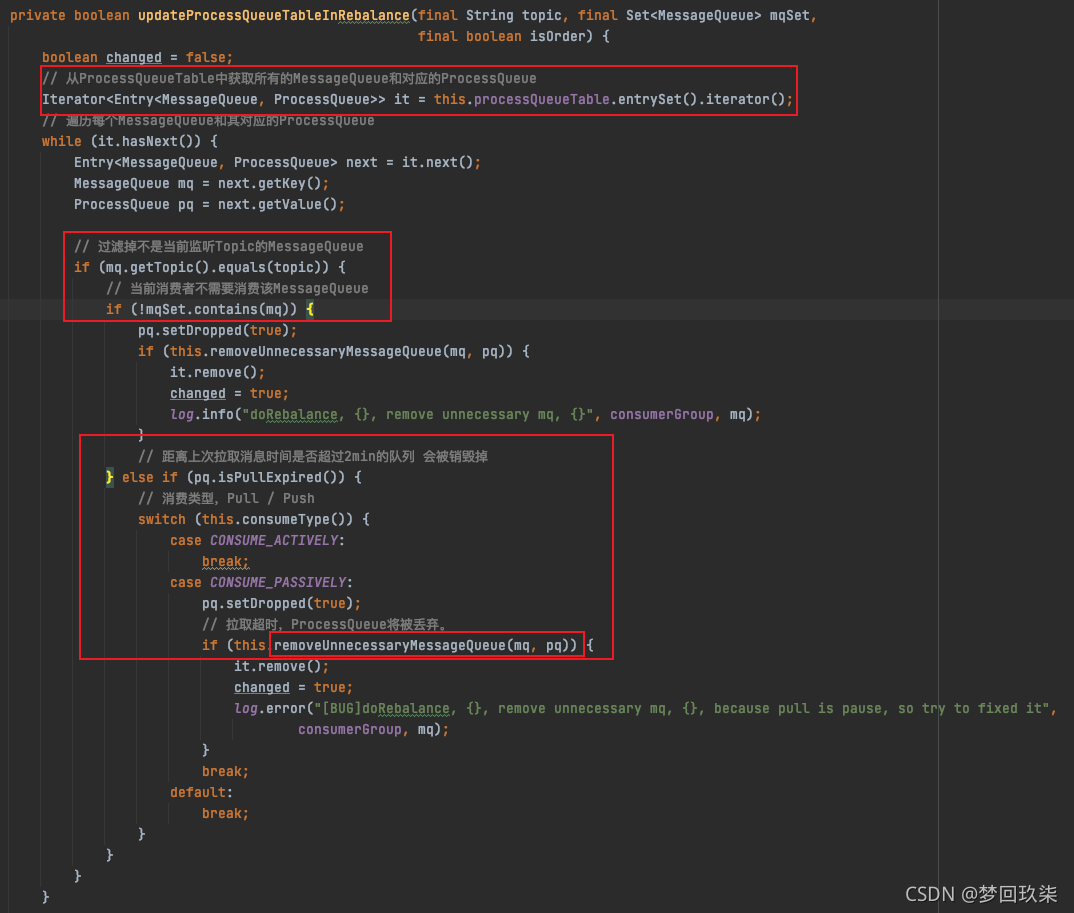The width and height of the screenshot is (1074, 913).
Task: Click the !mqSet.contains(mq) condition
Action: [x=210, y=309]
